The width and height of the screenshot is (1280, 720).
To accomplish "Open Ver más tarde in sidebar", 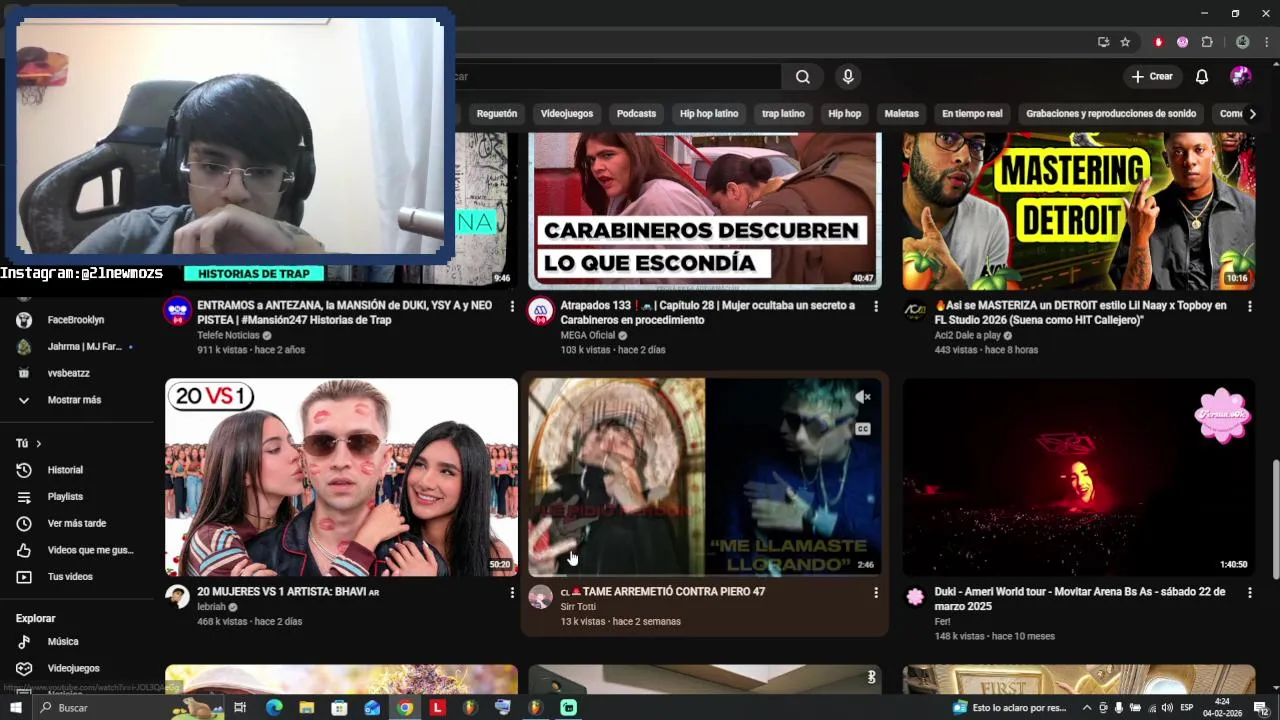I will click(x=76, y=524).
